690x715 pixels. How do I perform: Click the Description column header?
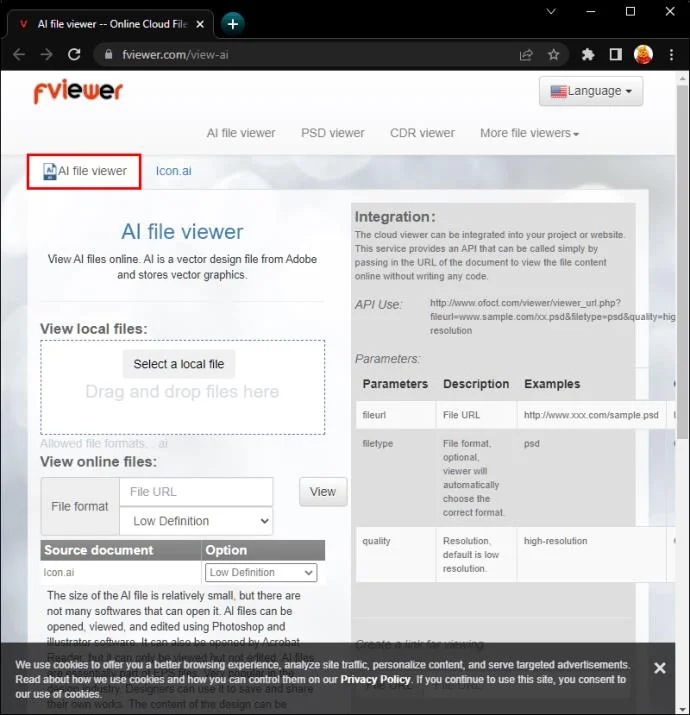(x=476, y=384)
